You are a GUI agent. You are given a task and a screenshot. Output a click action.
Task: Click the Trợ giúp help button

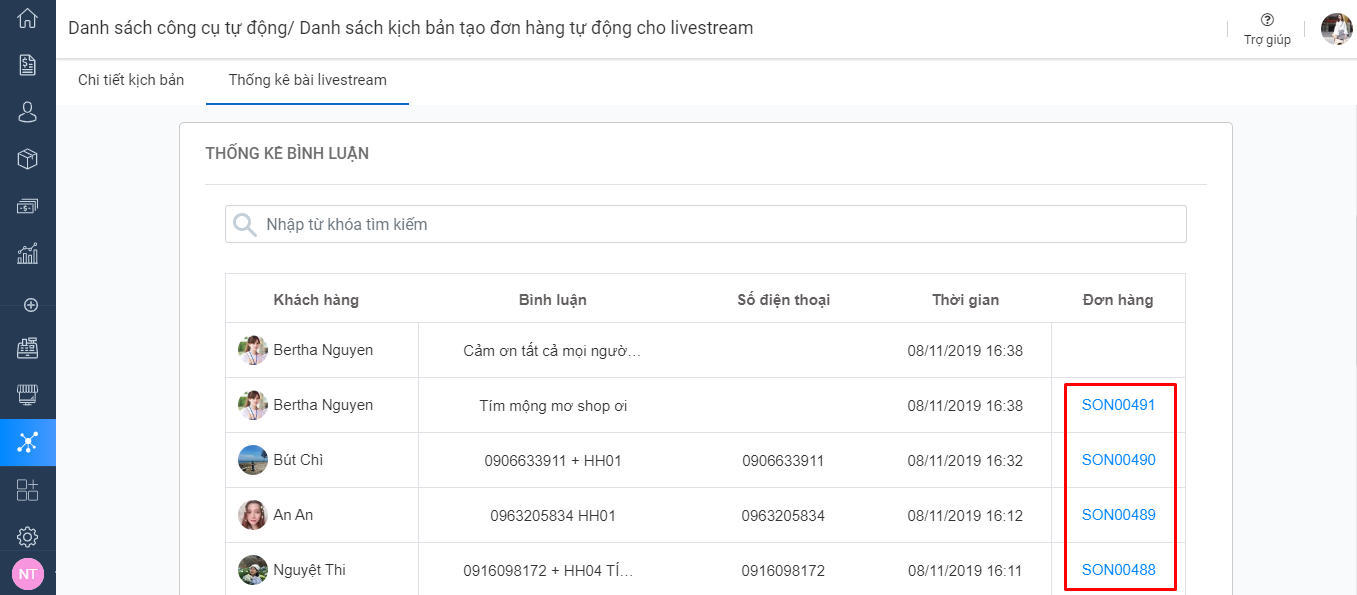tap(1267, 29)
